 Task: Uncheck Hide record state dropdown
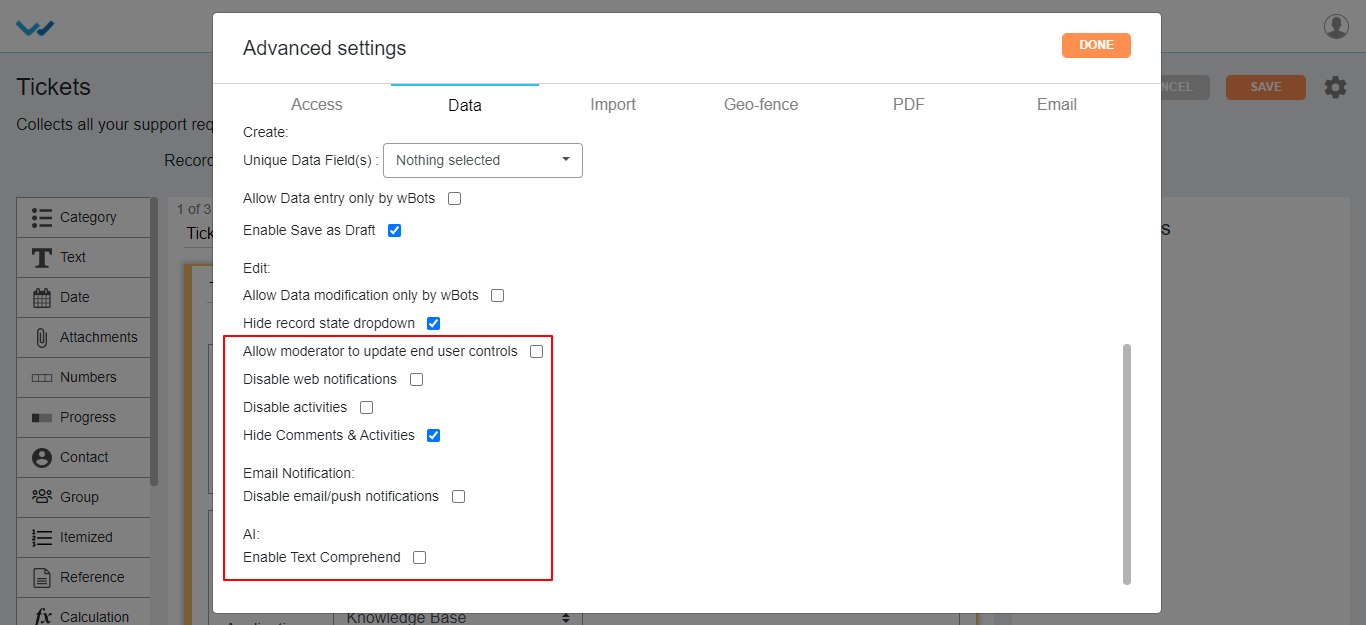[x=433, y=323]
